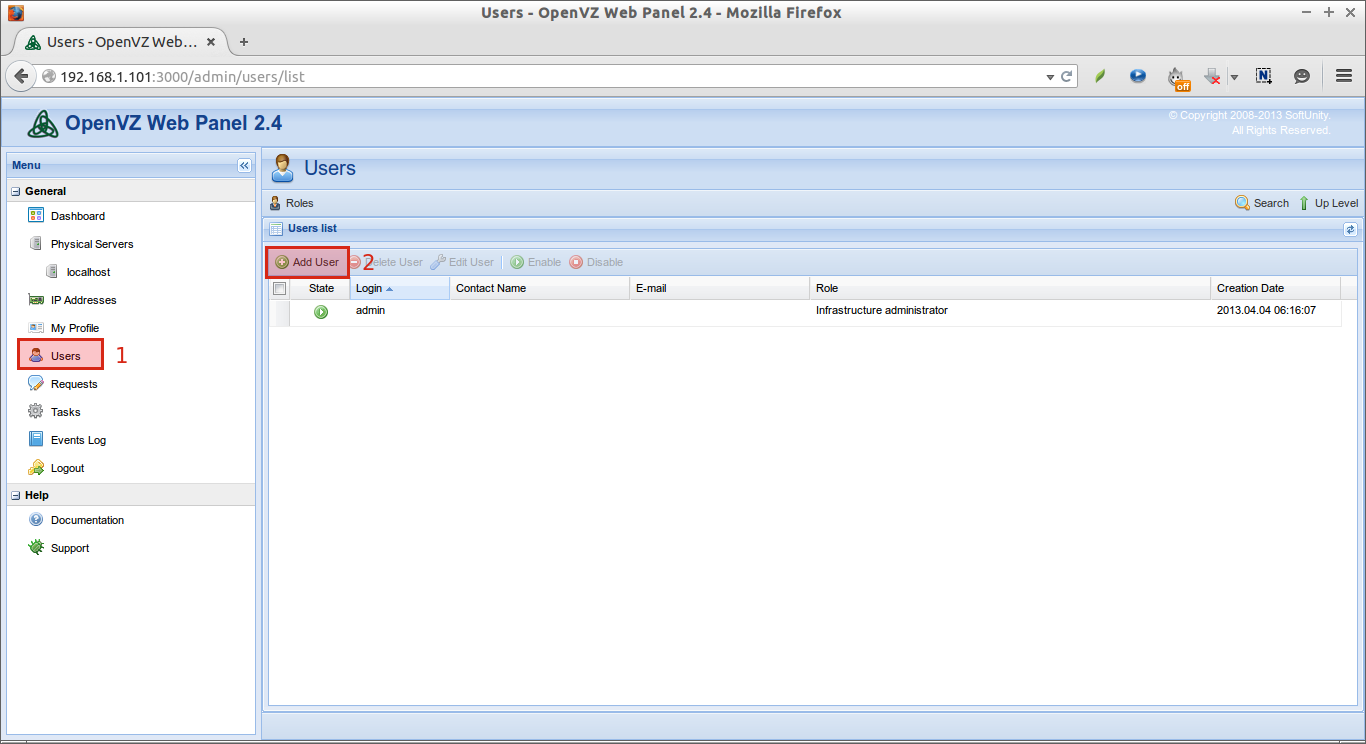Click the Add User button
The image size is (1366, 744).
pyautogui.click(x=307, y=262)
